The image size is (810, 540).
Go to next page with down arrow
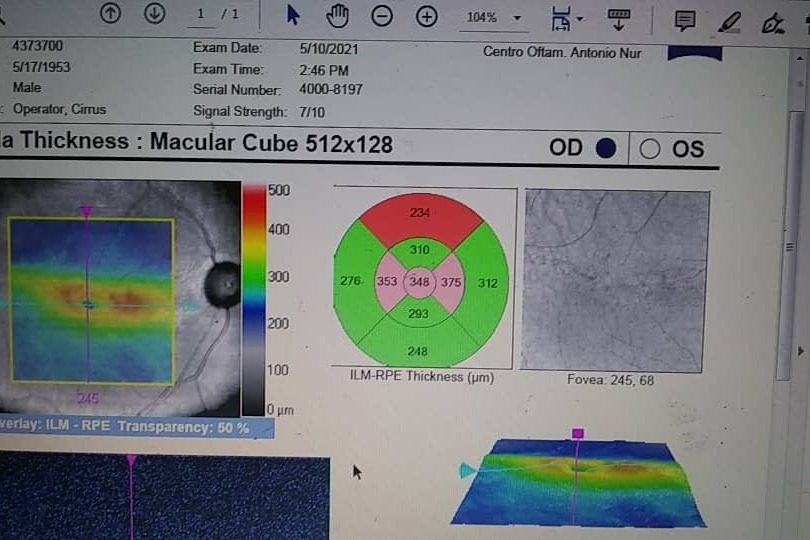tap(154, 14)
